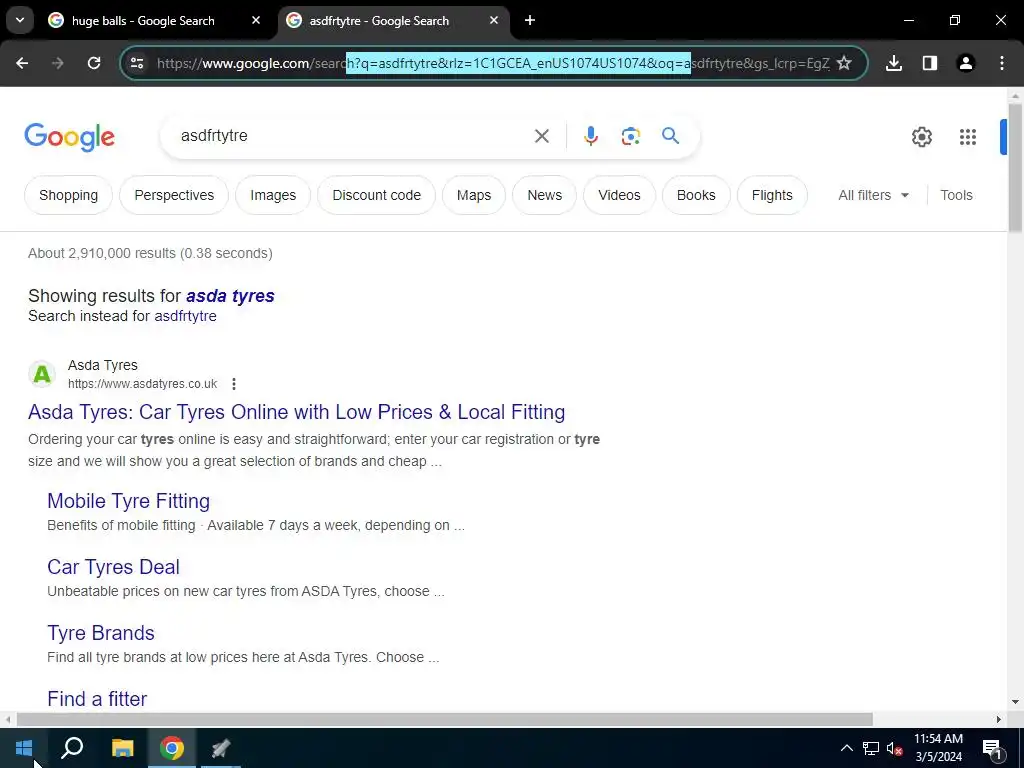Image resolution: width=1024 pixels, height=768 pixels.
Task: Open the Google apps grid
Action: [x=968, y=136]
